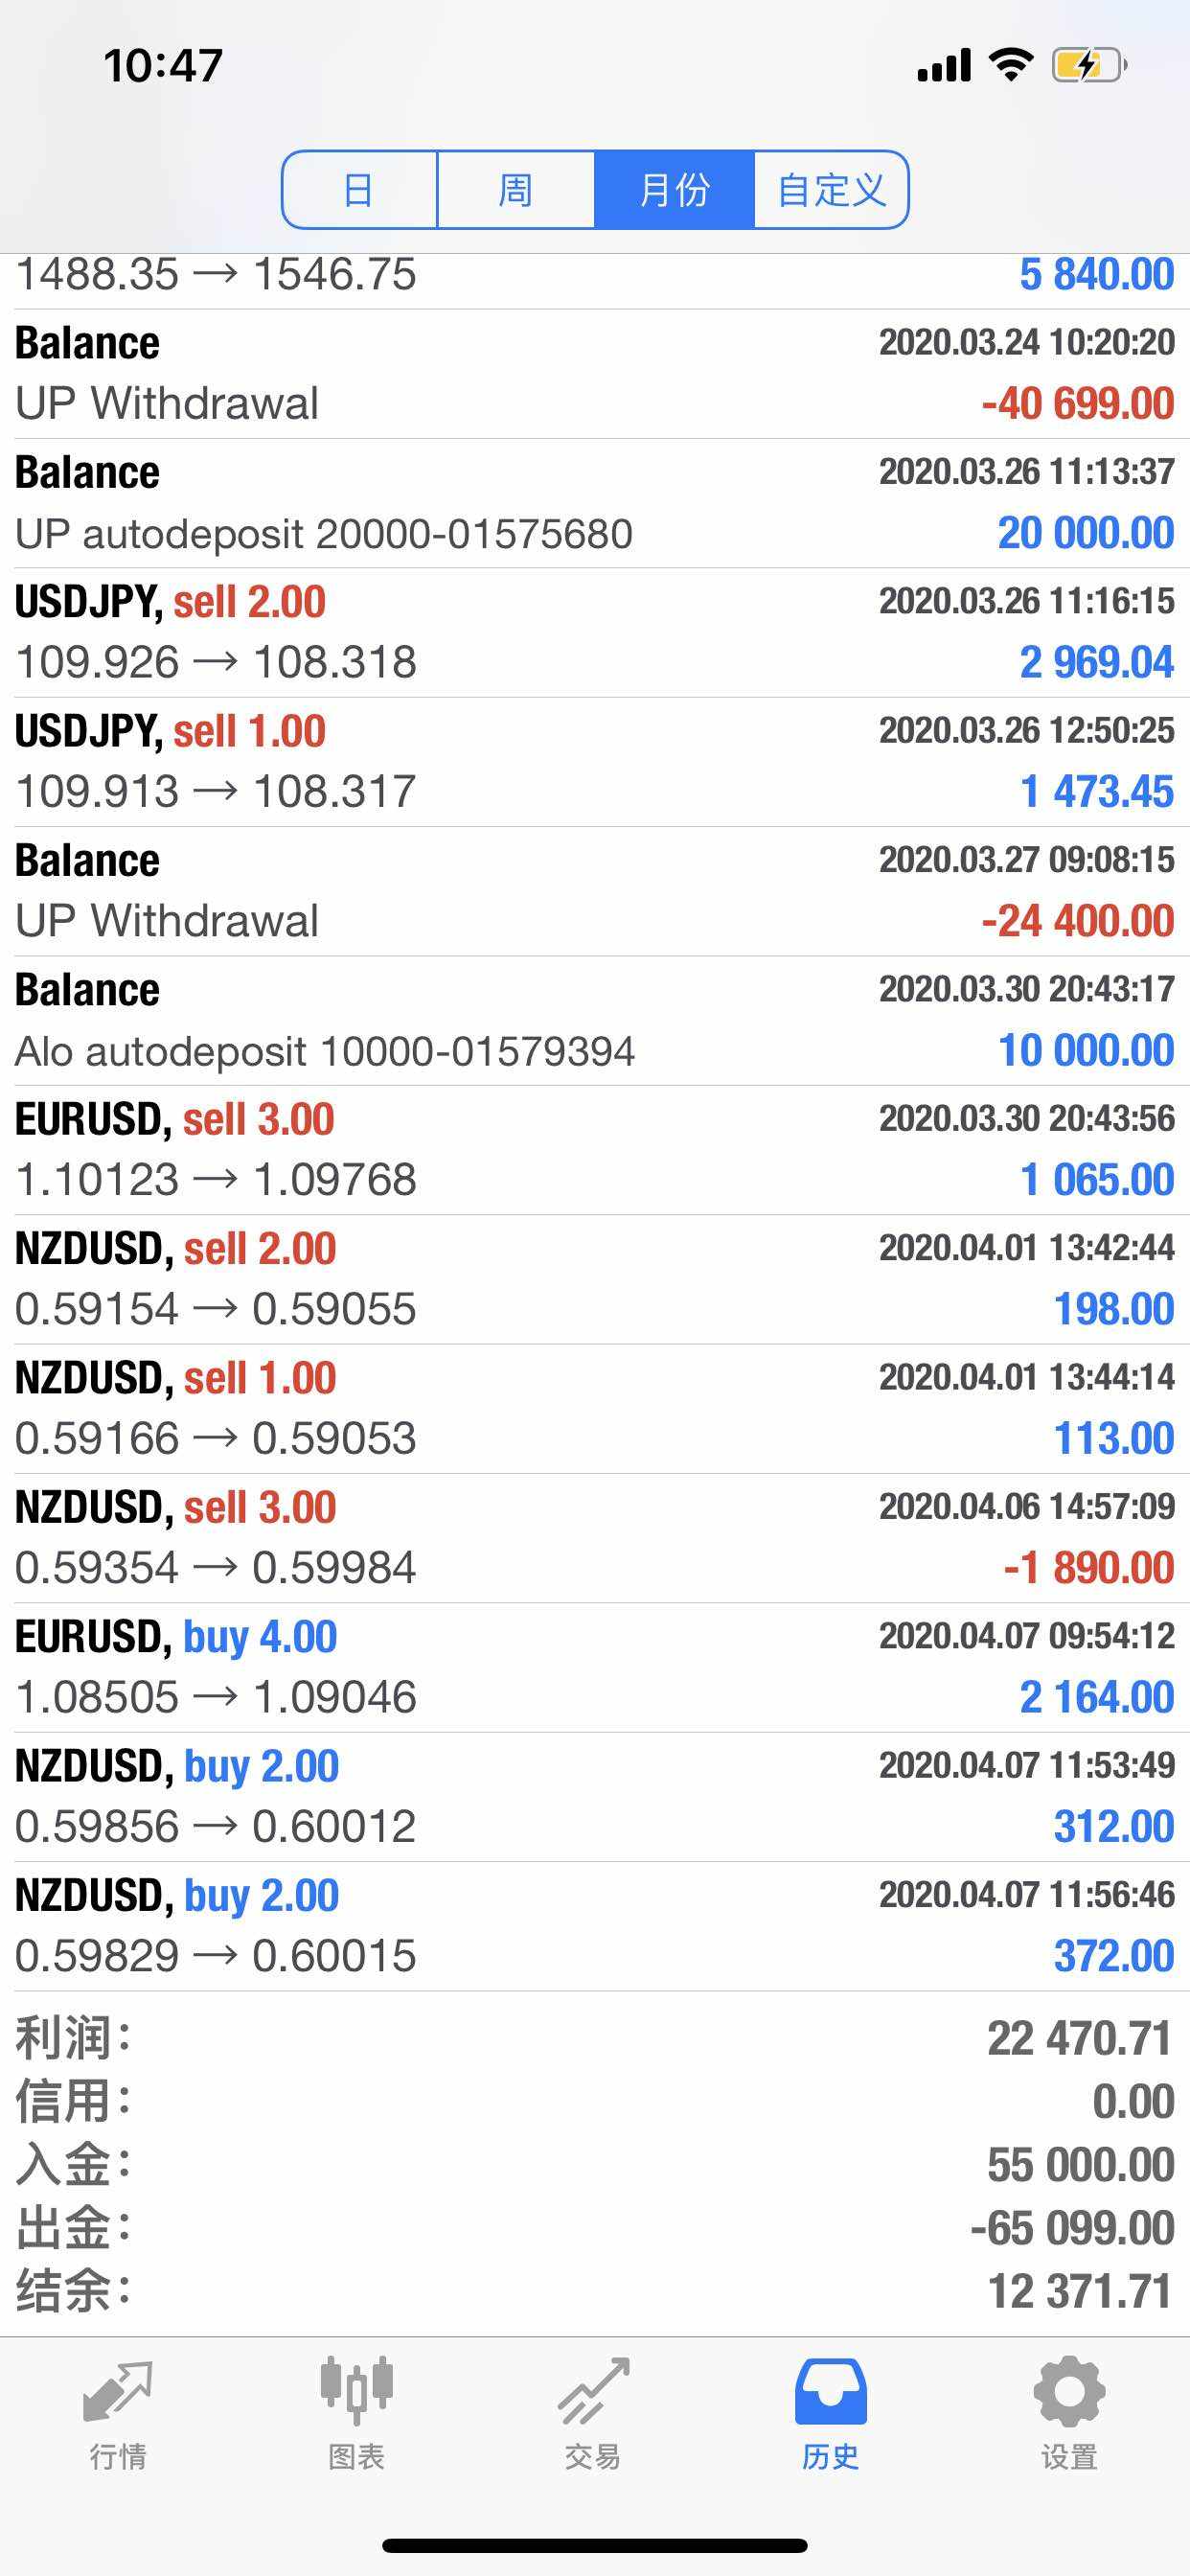Tap the cellular signal bars icon
The width and height of the screenshot is (1190, 2576).
(x=944, y=65)
